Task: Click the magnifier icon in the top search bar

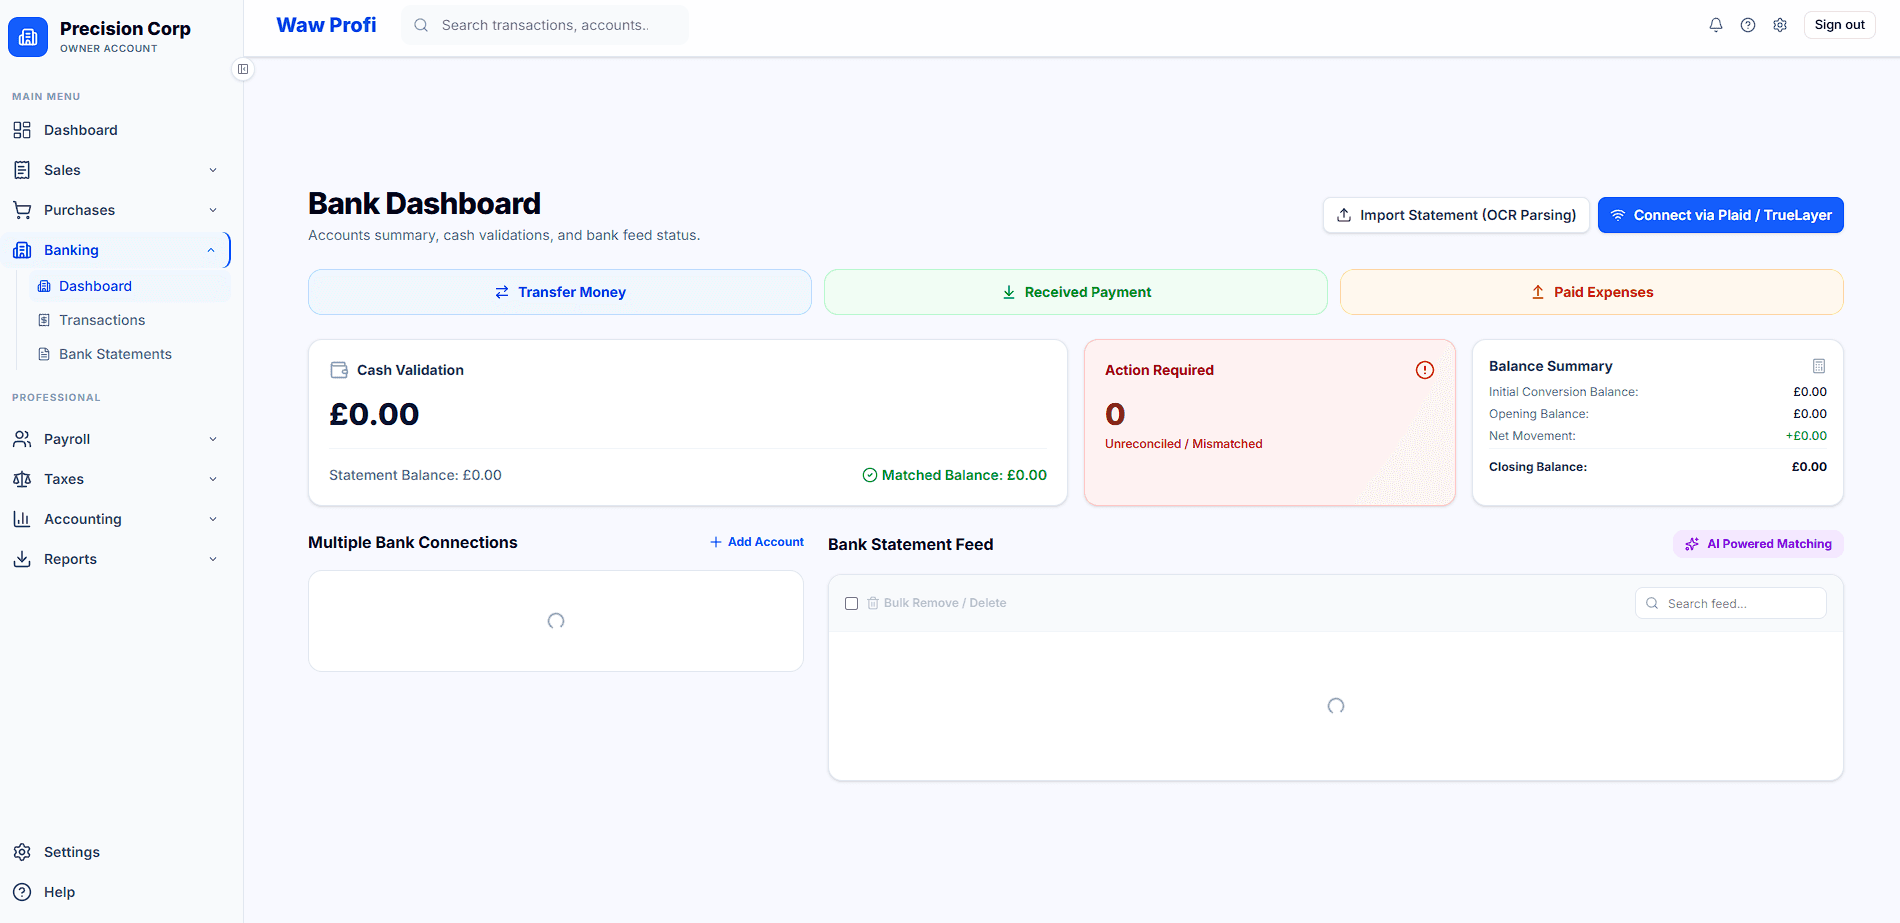Action: point(421,25)
